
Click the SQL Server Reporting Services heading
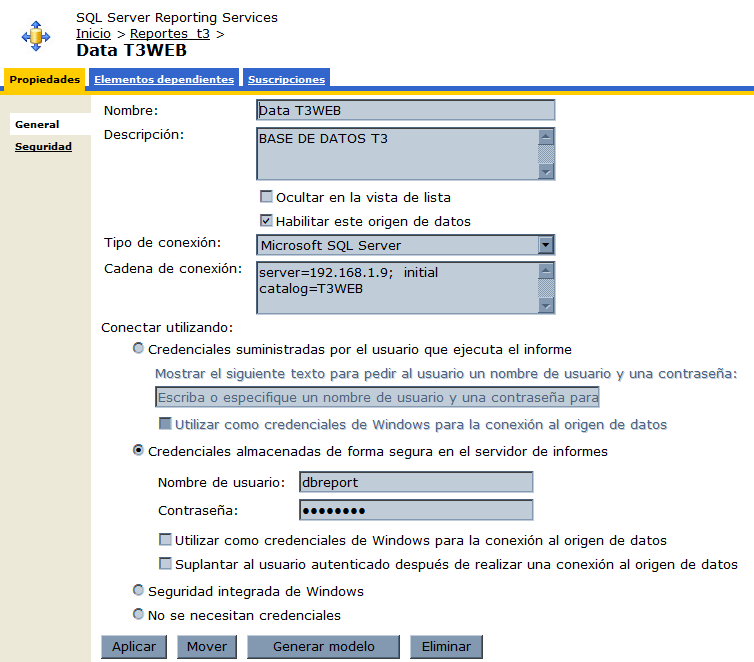pos(177,18)
